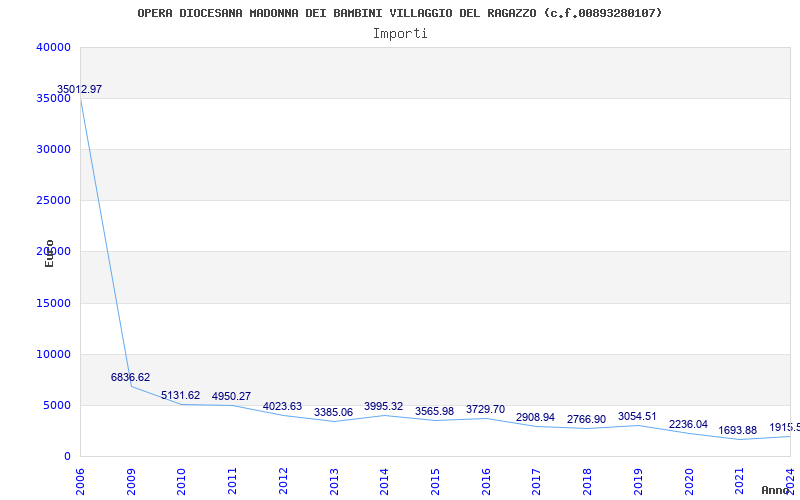Click the 'Importi' subtitle

[x=400, y=34]
